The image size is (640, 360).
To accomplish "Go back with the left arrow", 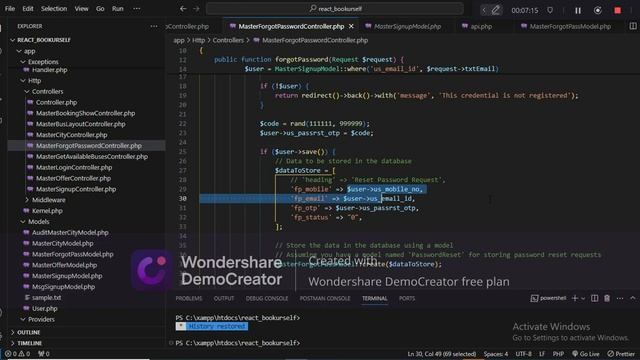I will [x=183, y=9].
